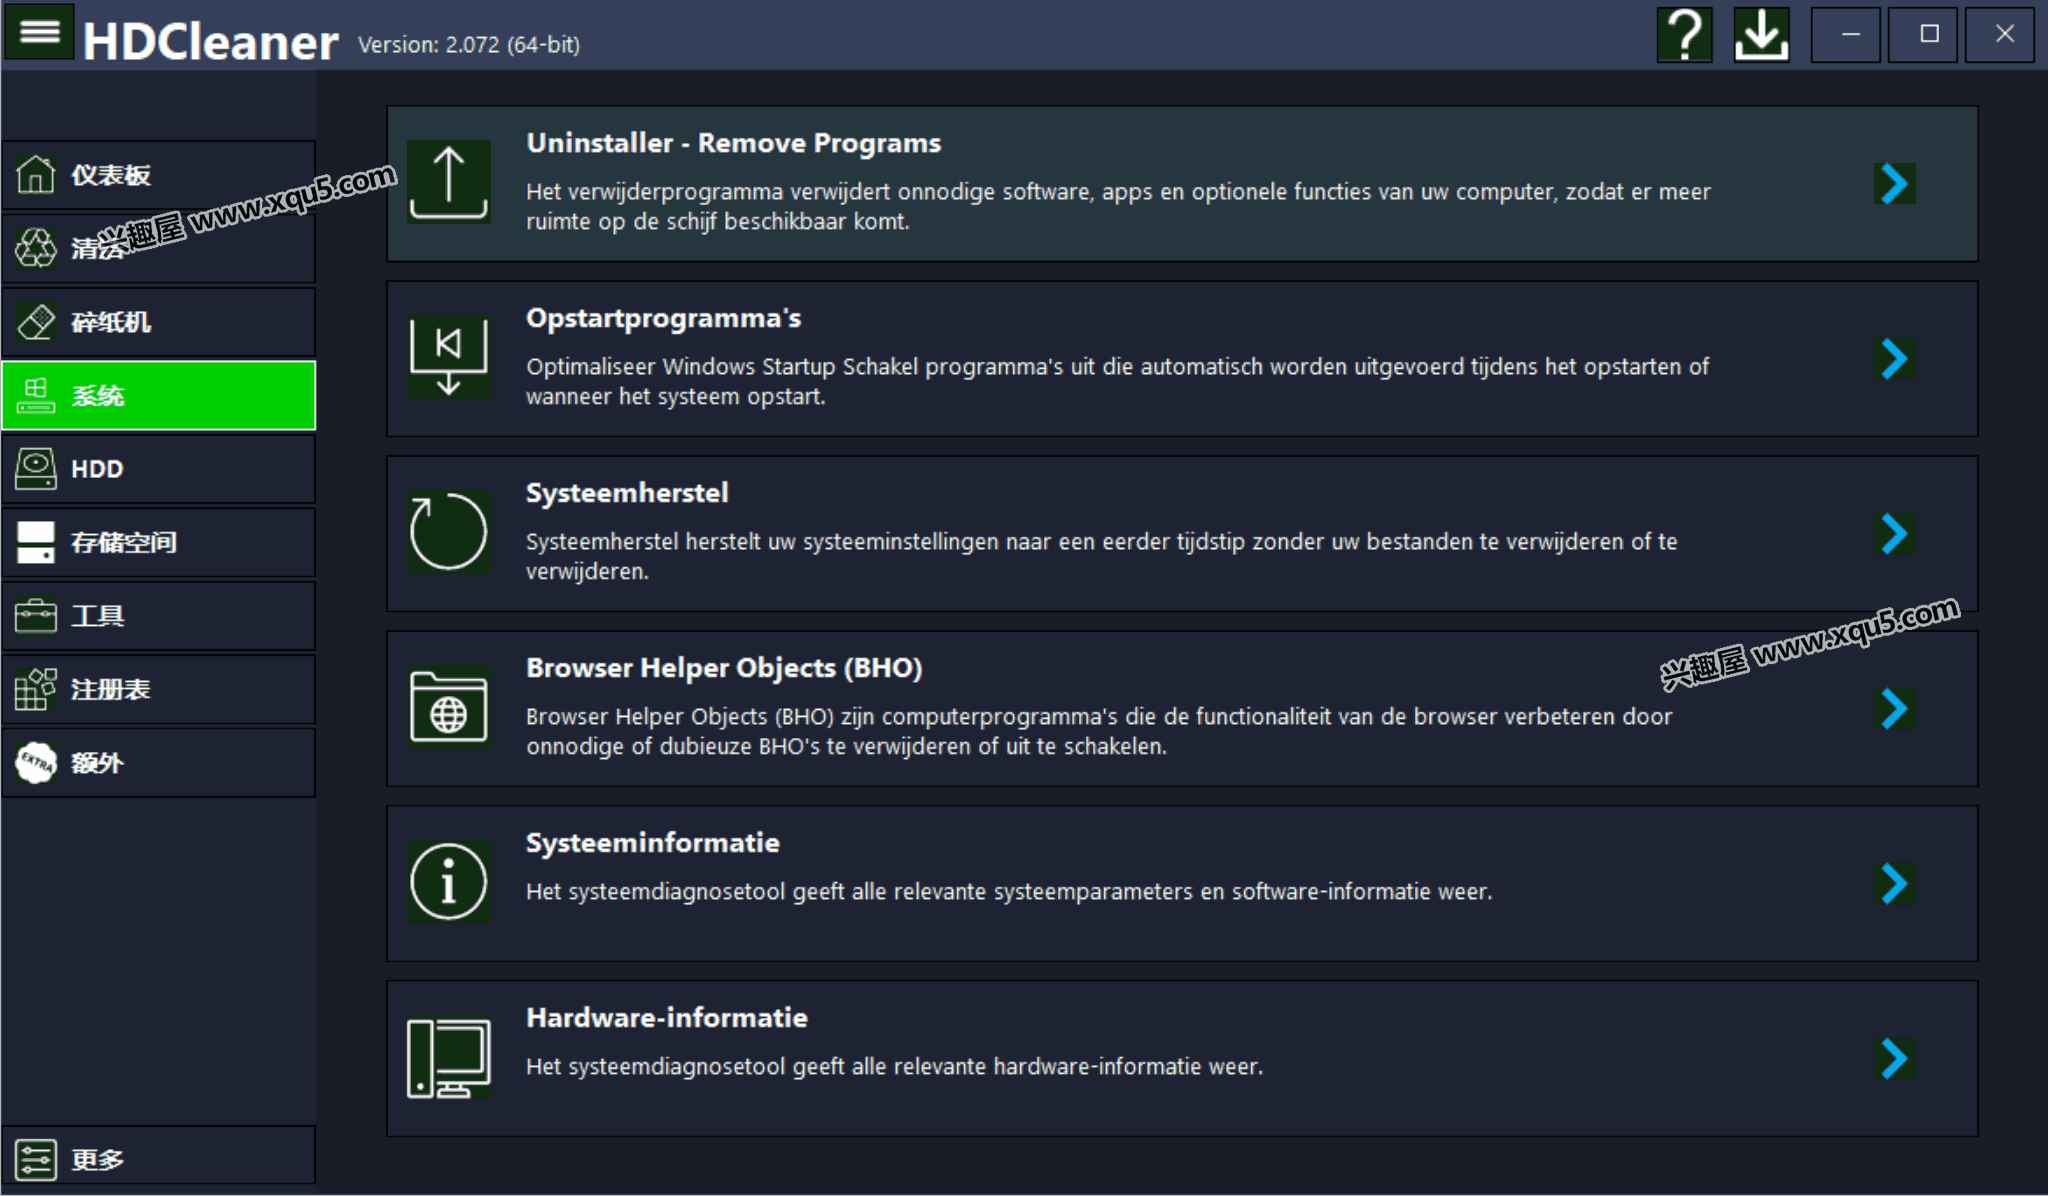Image resolution: width=2048 pixels, height=1196 pixels.
Task: Click the help question mark icon
Action: [x=1685, y=34]
